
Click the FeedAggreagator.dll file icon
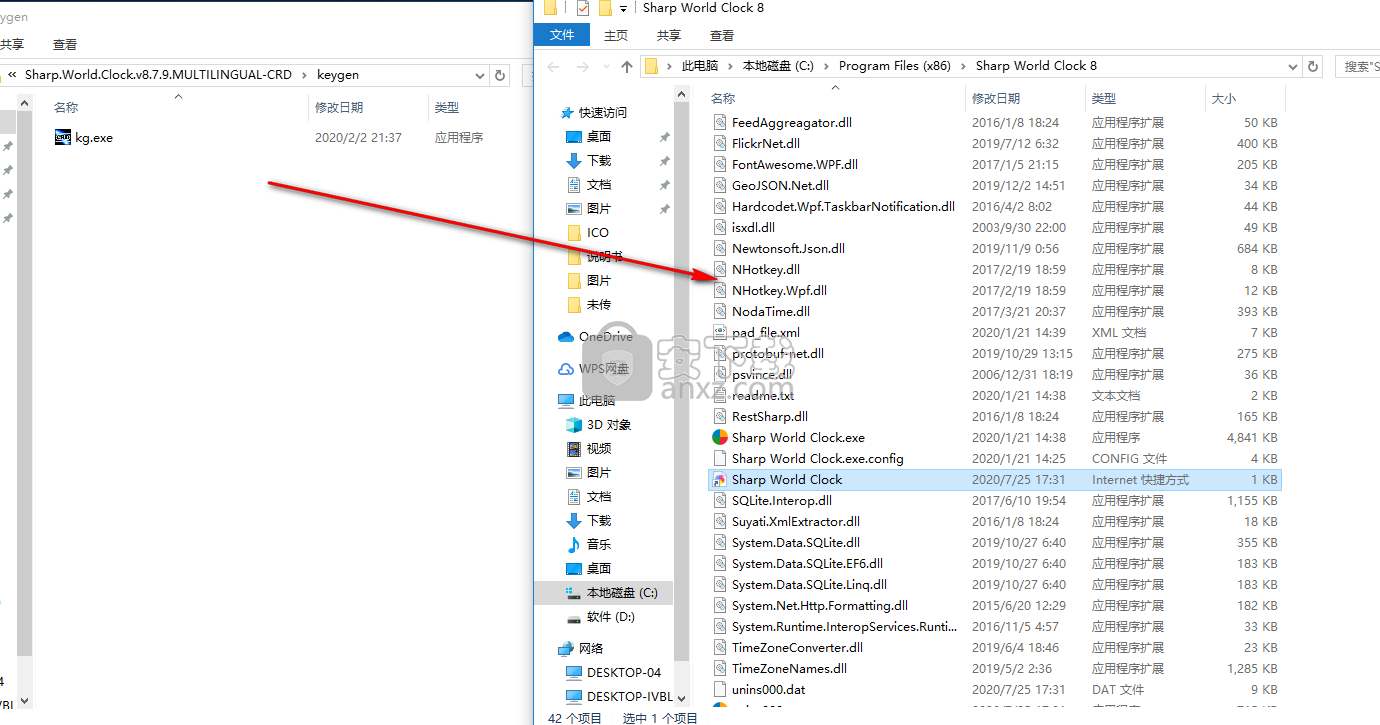(x=719, y=123)
